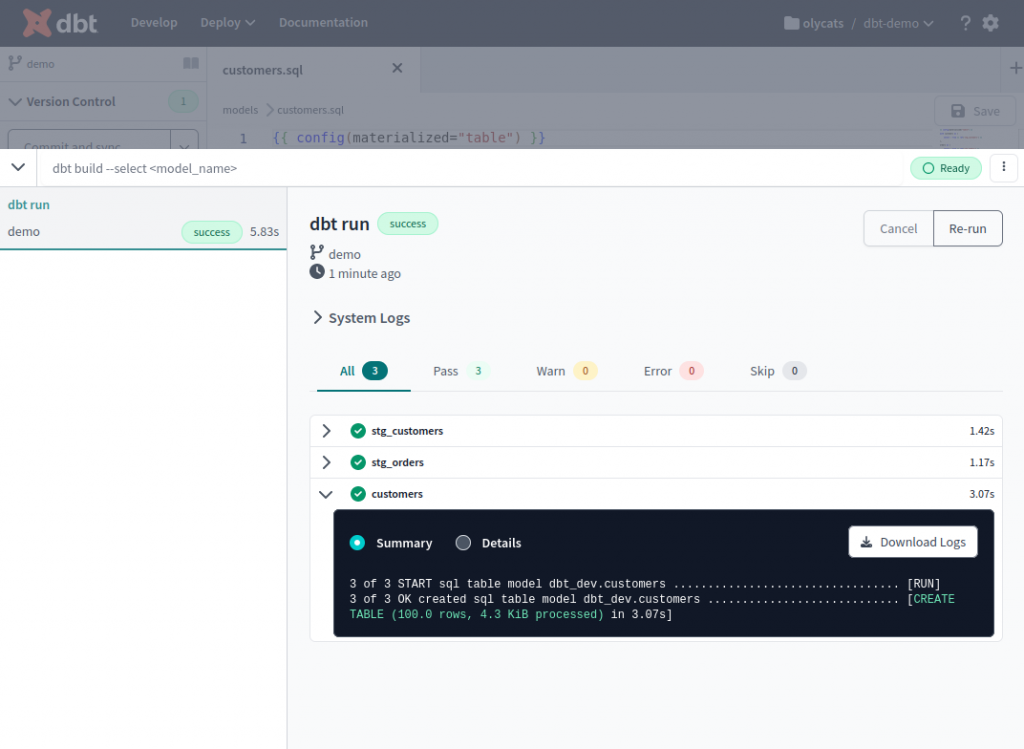
Task: Open the Deploy dropdown menu
Action: click(227, 23)
